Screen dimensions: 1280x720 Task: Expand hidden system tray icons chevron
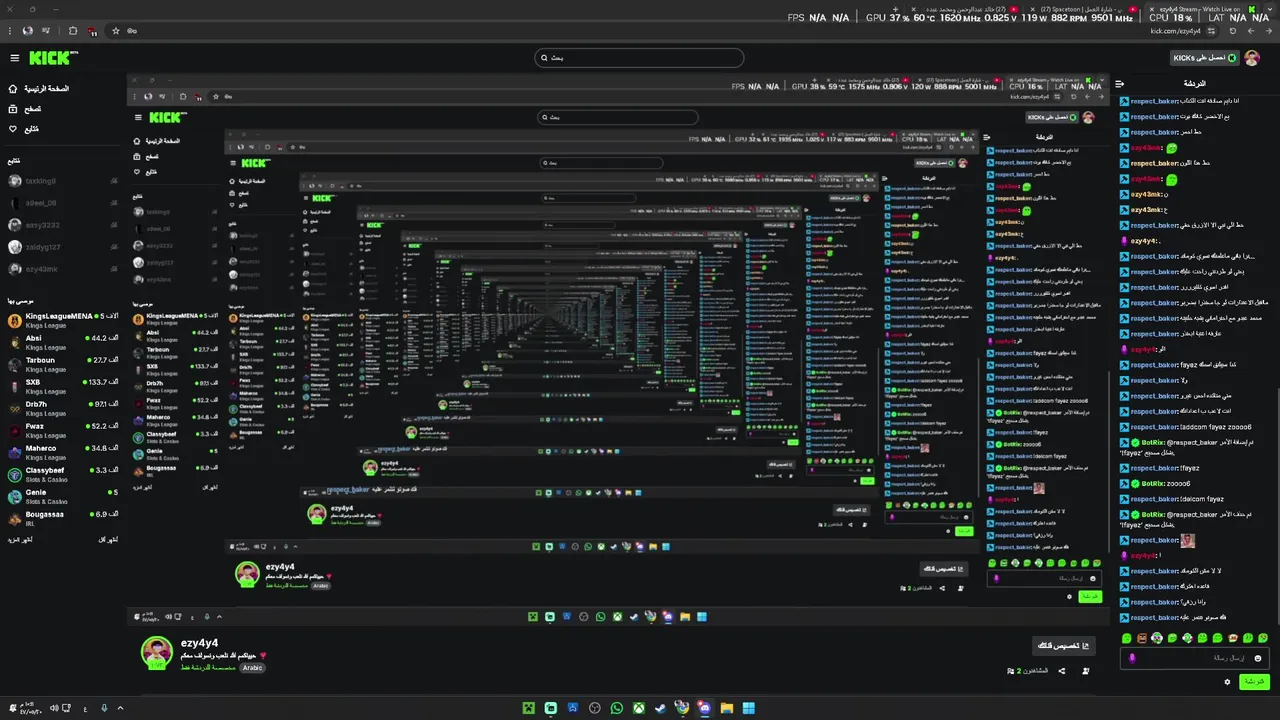121,708
